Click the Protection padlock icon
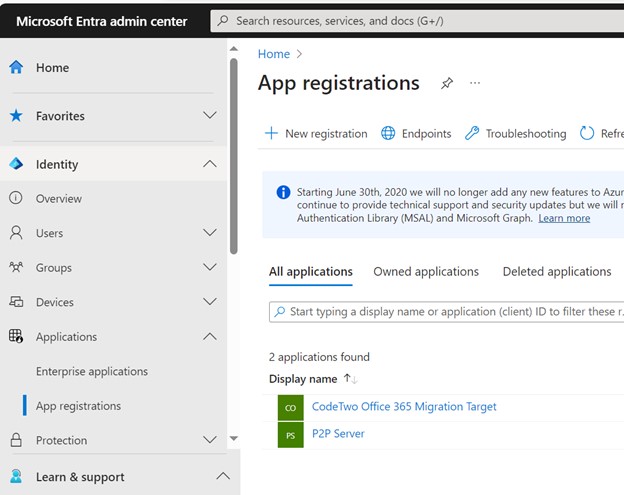This screenshot has height=495, width=624. pos(16,440)
